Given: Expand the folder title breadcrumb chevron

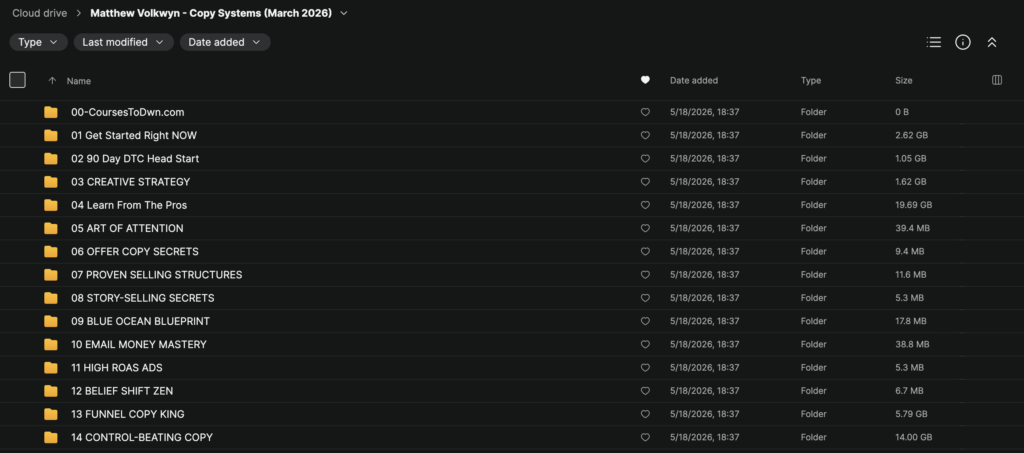Looking at the screenshot, I should [x=344, y=13].
